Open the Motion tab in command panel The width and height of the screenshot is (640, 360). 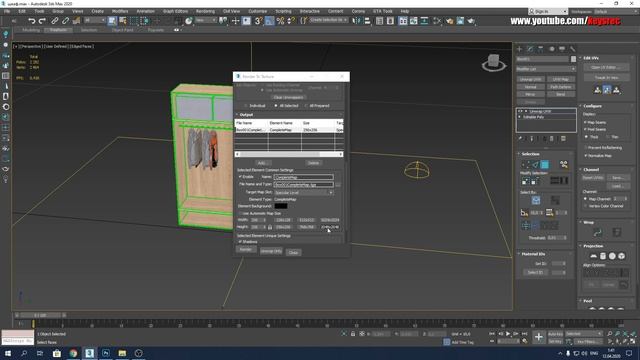point(551,49)
